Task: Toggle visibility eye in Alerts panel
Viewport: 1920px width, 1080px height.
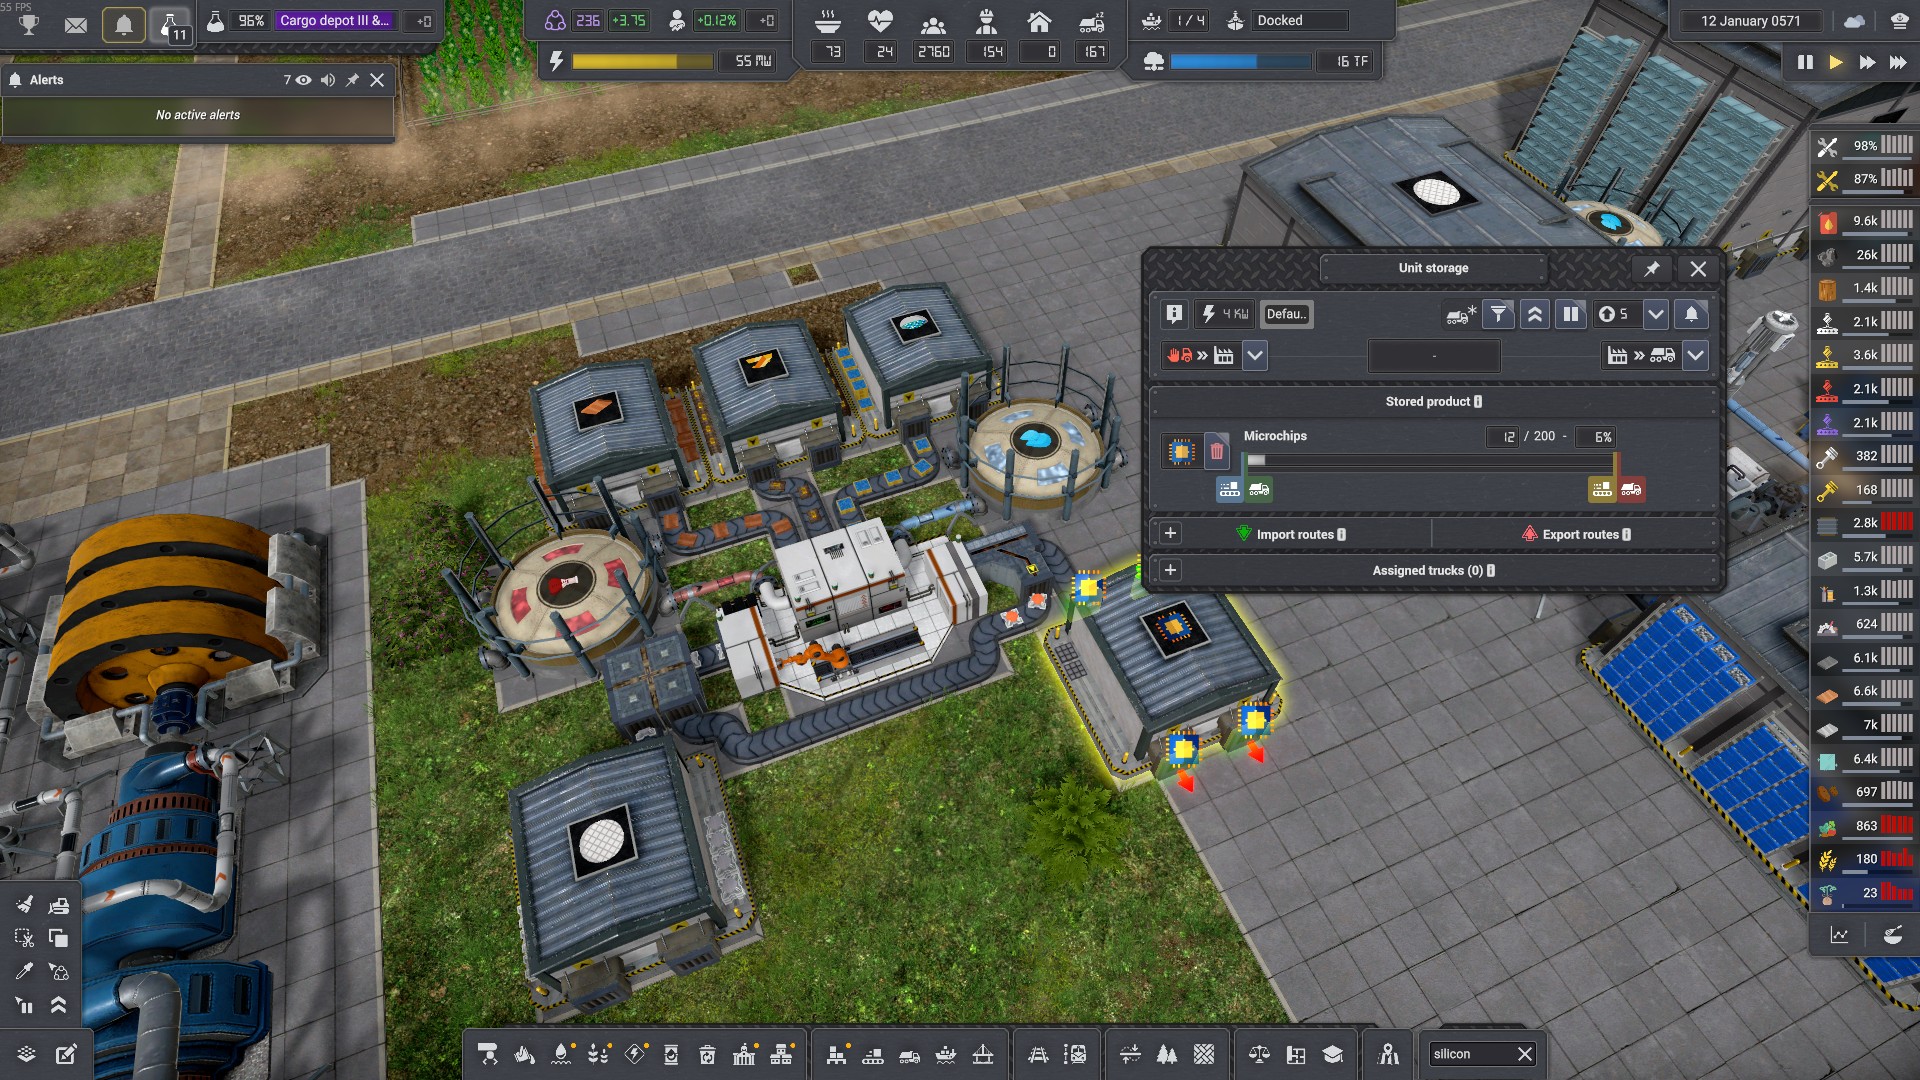Action: (303, 80)
